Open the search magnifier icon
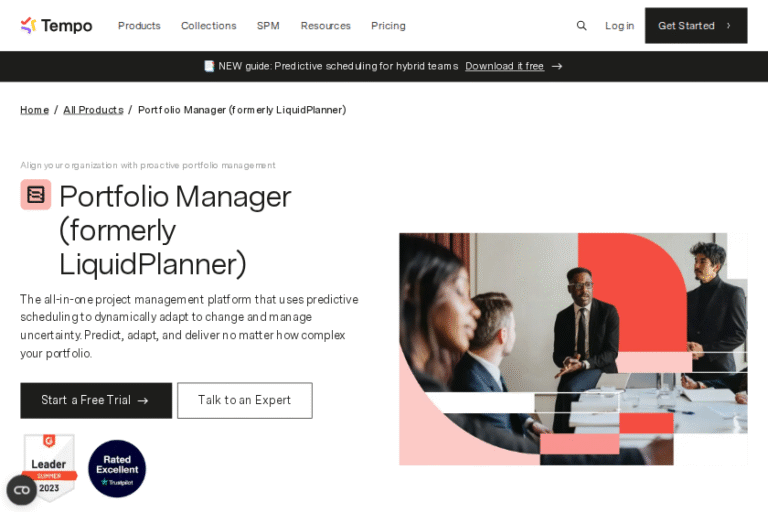The height and width of the screenshot is (512, 768). tap(582, 26)
